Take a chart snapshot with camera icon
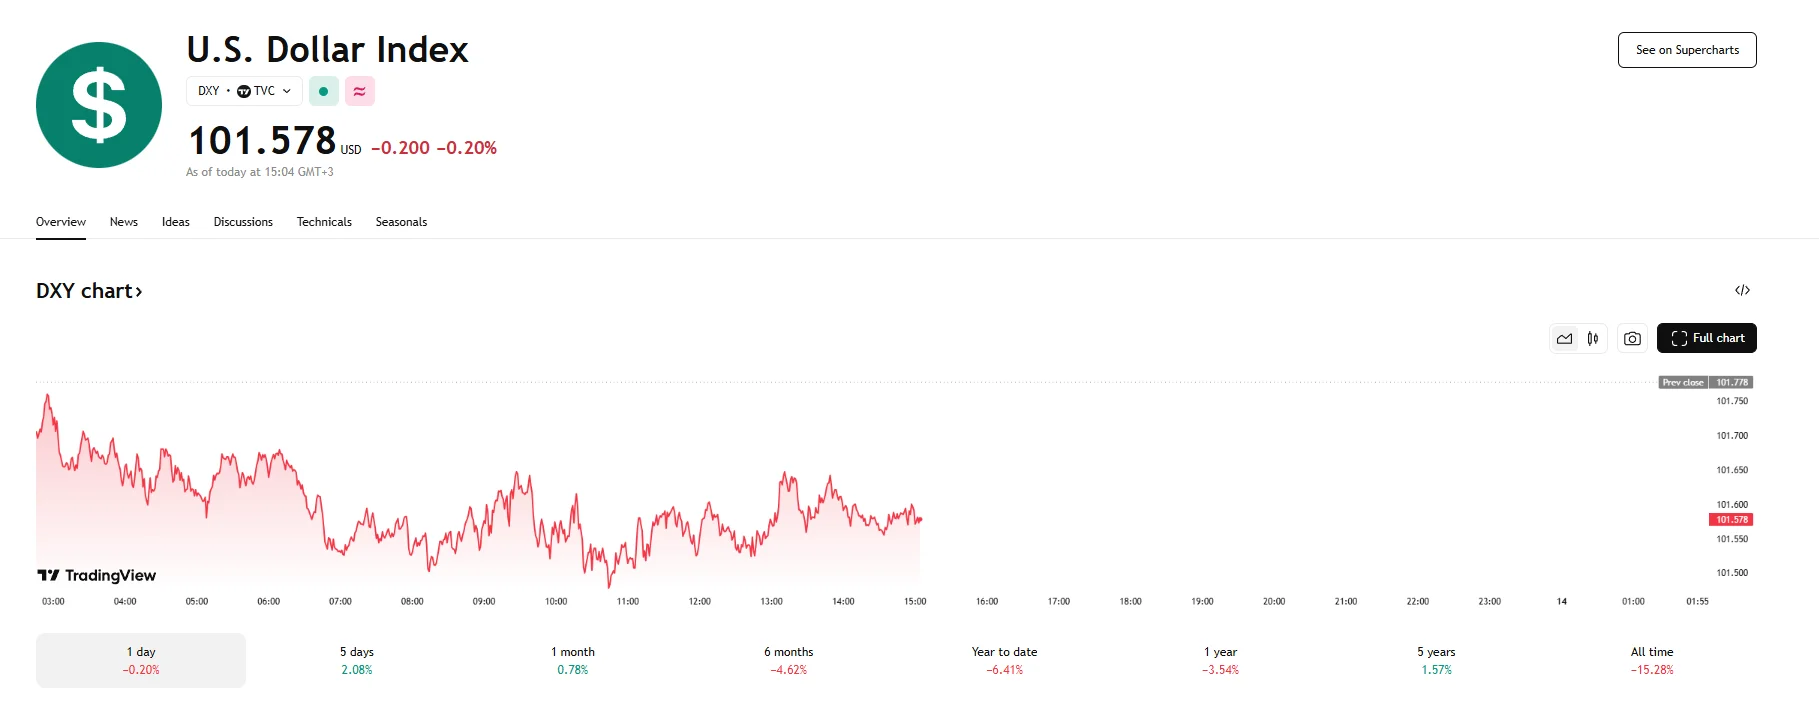1819x715 pixels. point(1632,338)
